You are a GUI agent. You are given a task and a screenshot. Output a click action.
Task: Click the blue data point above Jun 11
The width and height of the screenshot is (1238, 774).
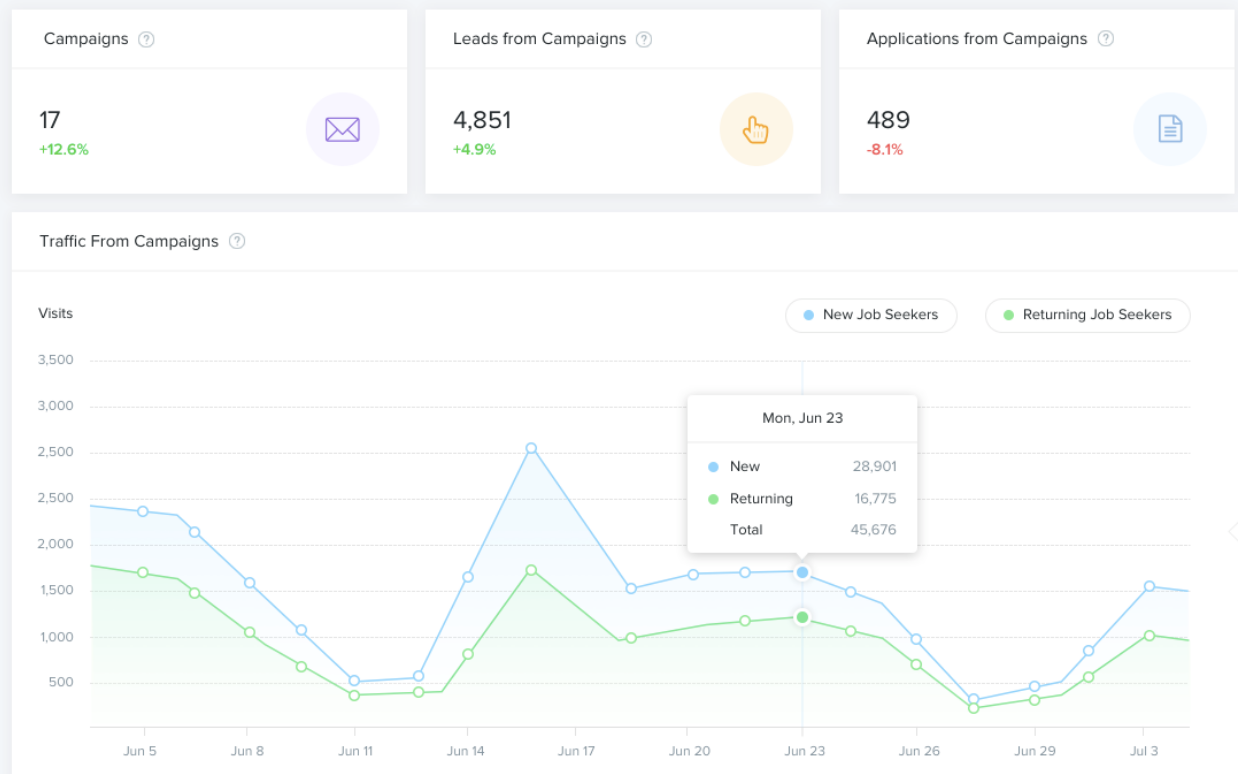pyautogui.click(x=354, y=681)
